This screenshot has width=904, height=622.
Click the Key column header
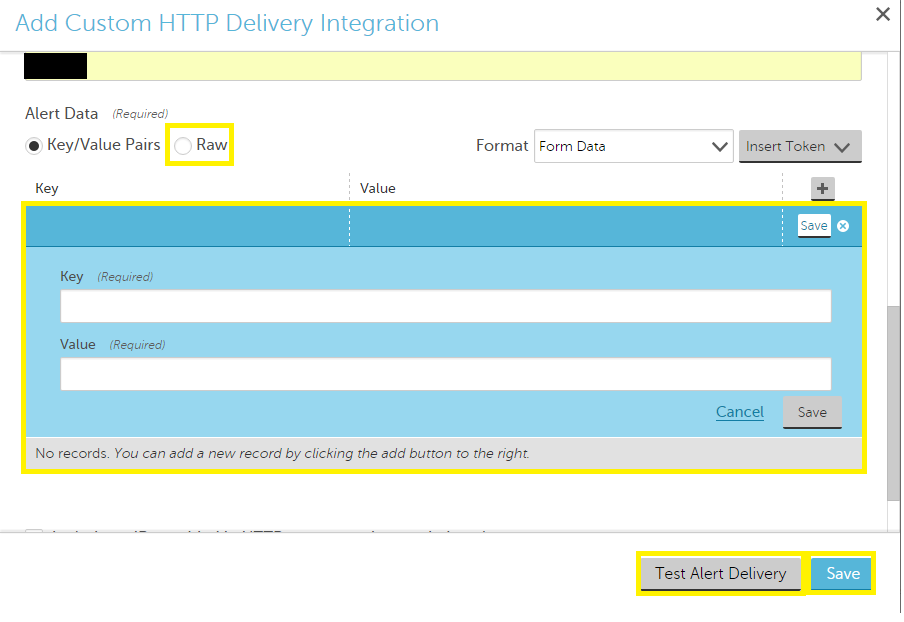[x=47, y=188]
